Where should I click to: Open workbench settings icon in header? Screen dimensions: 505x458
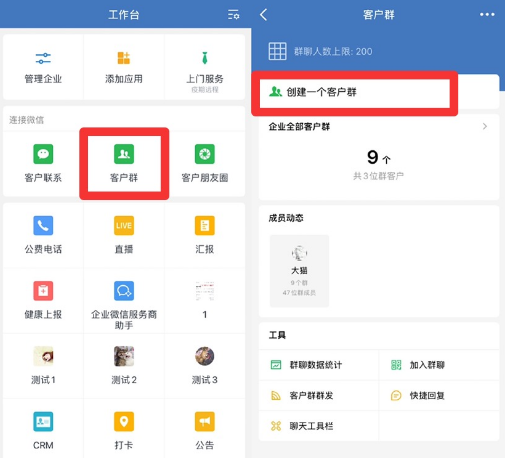click(233, 15)
